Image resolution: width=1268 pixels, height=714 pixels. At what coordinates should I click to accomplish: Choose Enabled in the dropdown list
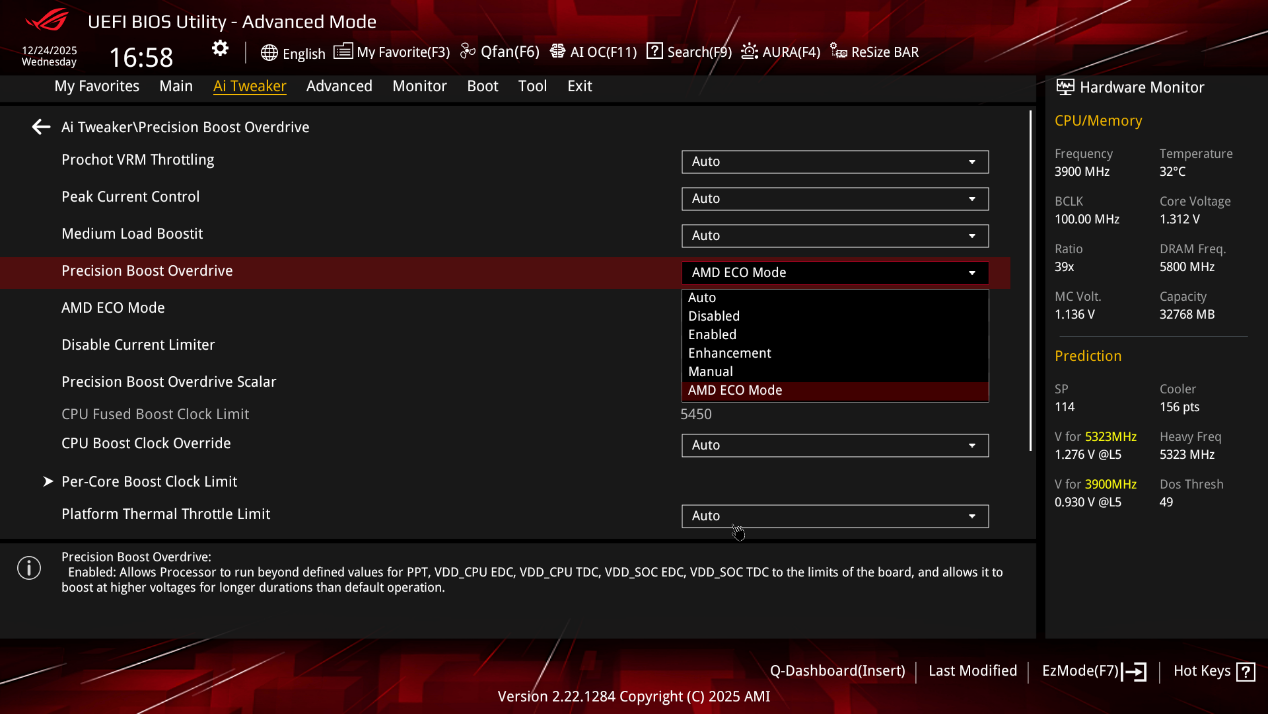coord(835,335)
